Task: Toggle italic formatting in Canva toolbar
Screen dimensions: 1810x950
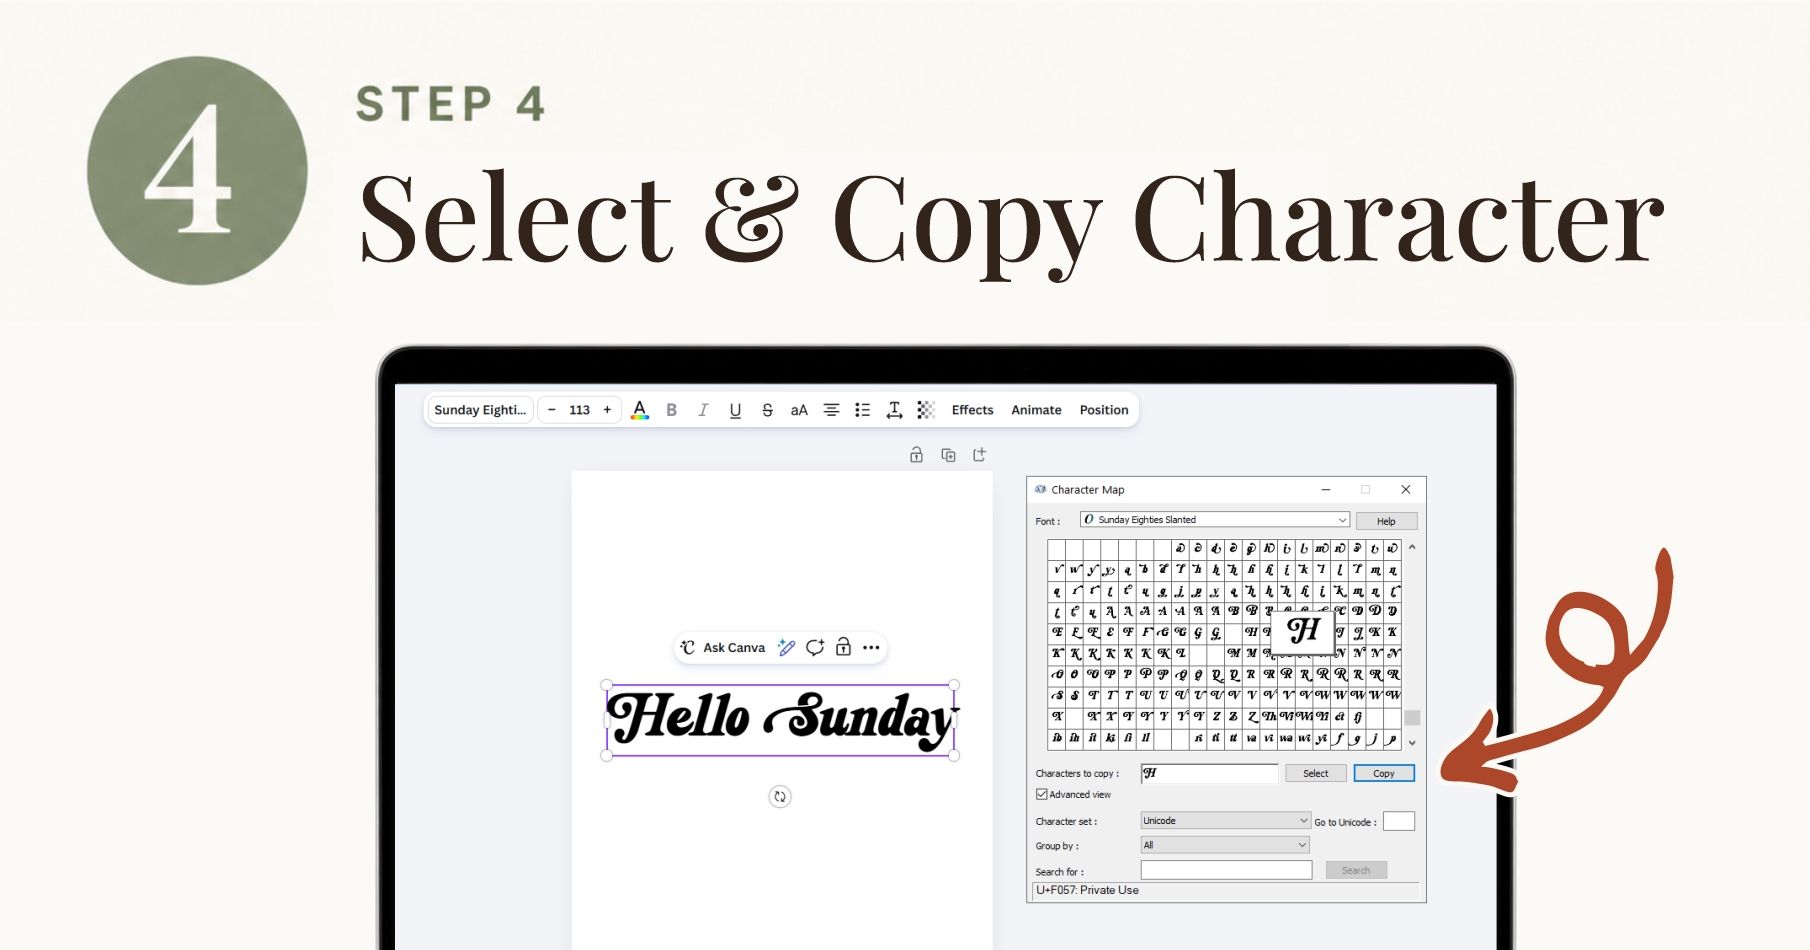Action: tap(703, 410)
